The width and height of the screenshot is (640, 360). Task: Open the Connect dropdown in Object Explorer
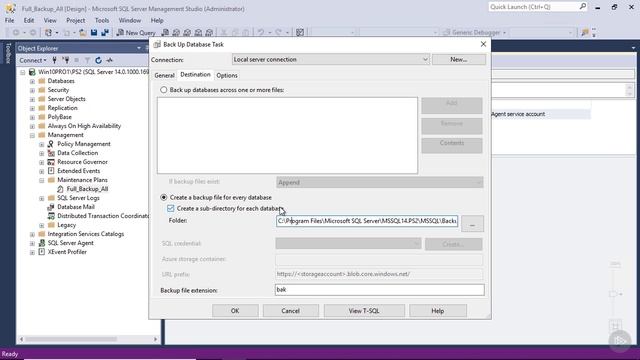click(x=33, y=60)
